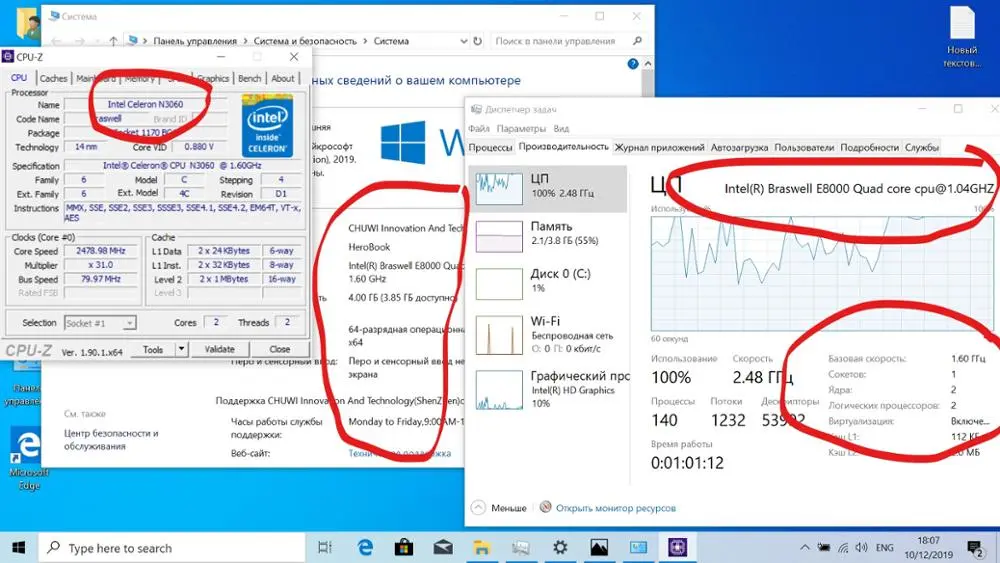Switch the ENG input language indicator
Screen dimensions: 1000x563
point(885,547)
